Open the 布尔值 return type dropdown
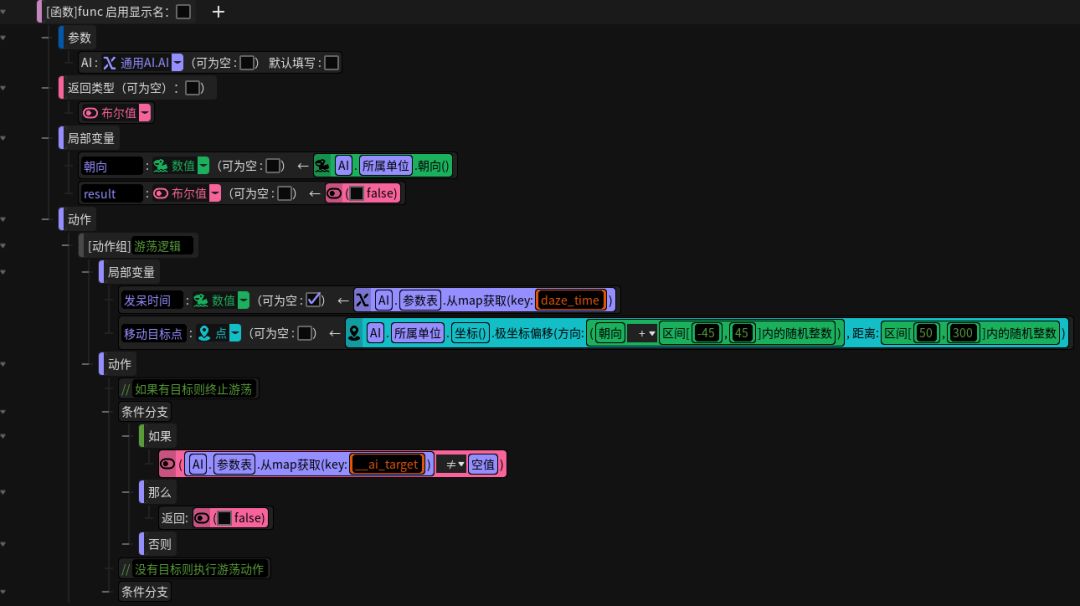The image size is (1080, 606). [145, 113]
